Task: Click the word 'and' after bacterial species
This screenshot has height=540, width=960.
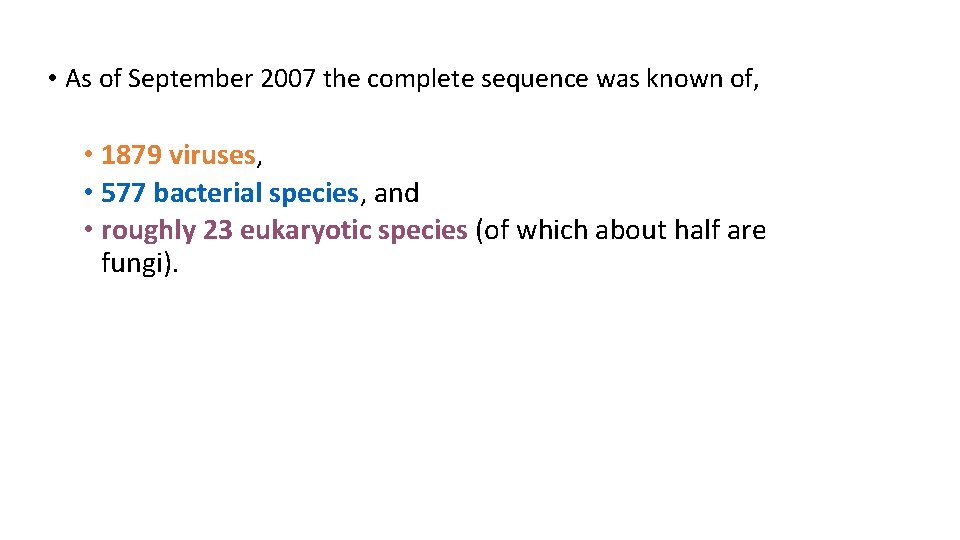Action: pos(396,193)
